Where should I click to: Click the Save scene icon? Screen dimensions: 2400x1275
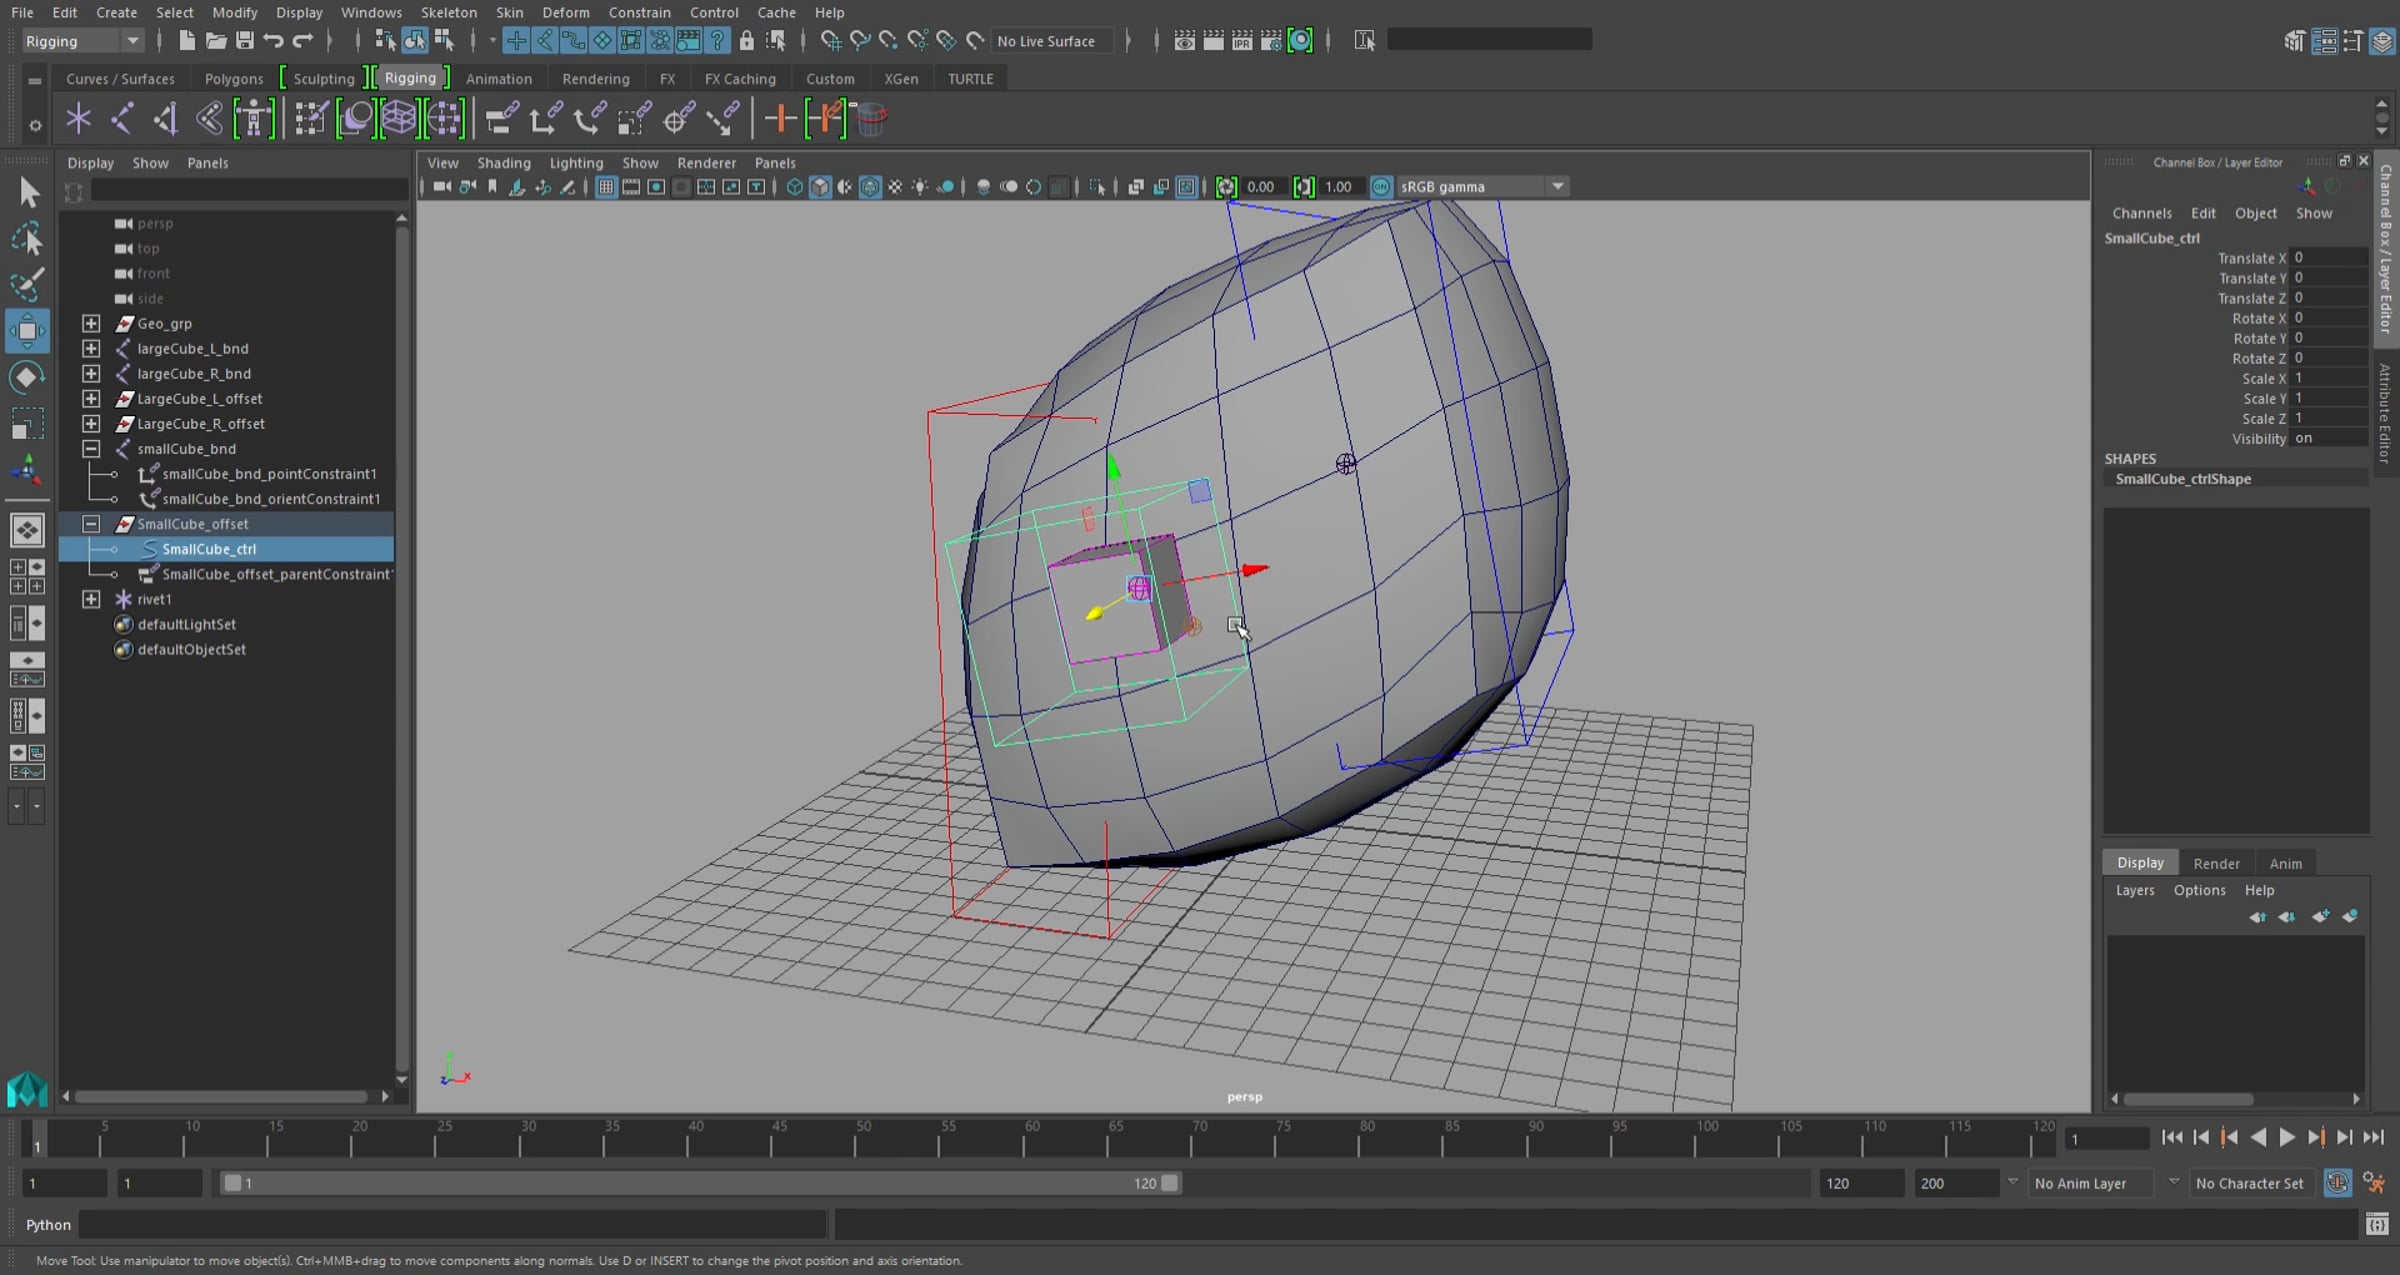point(244,41)
